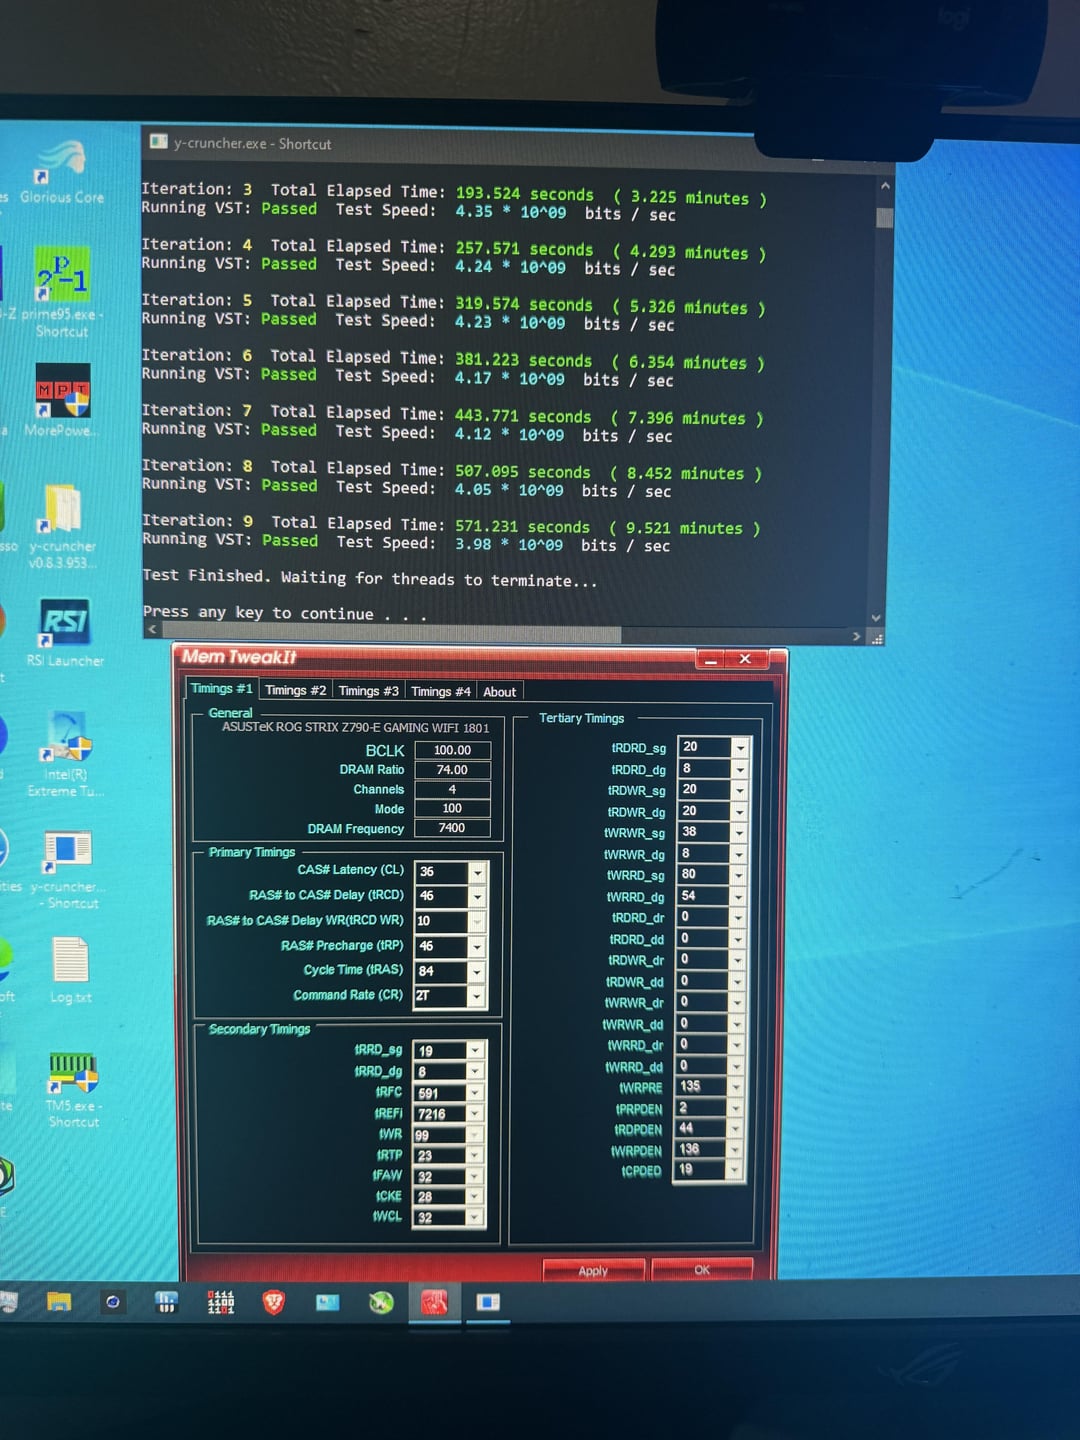
Task: Click the 'Test Finished' console line
Action: pos(370,577)
